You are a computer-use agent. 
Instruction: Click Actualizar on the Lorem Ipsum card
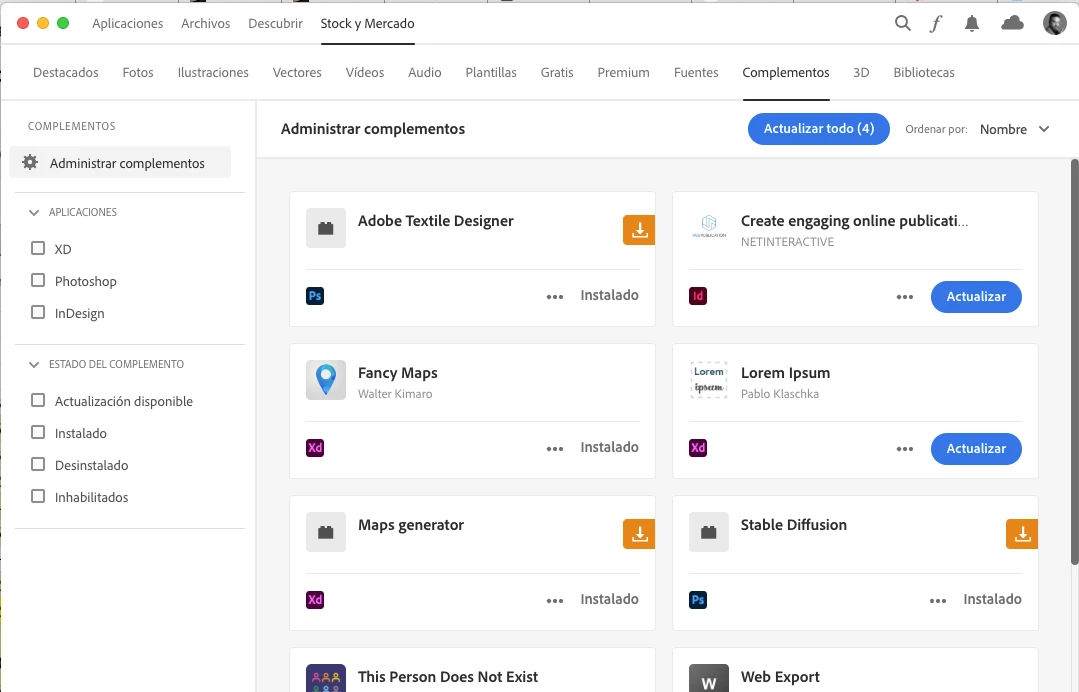pos(976,448)
